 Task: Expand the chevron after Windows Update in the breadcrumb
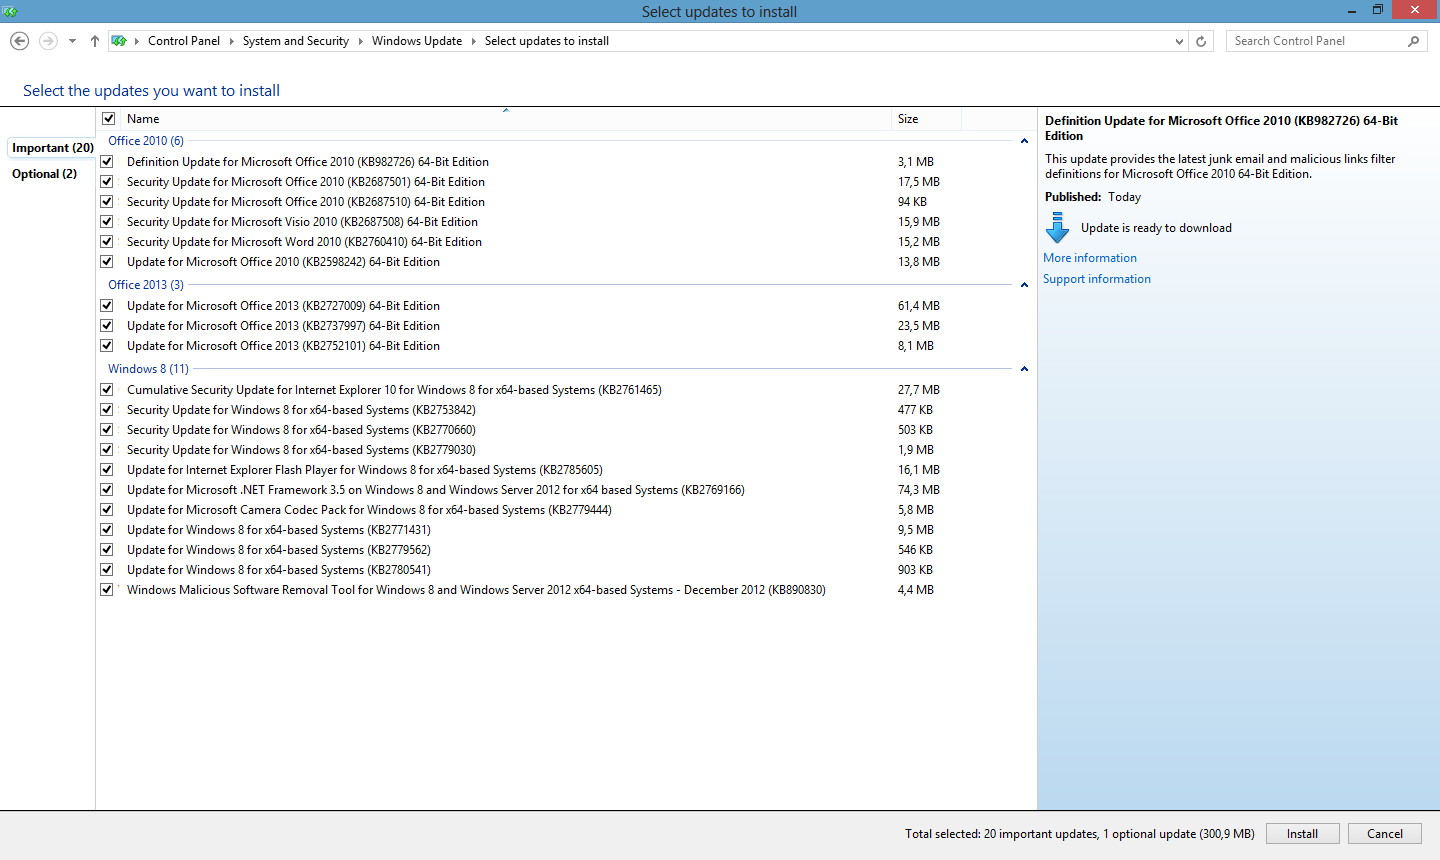click(474, 41)
